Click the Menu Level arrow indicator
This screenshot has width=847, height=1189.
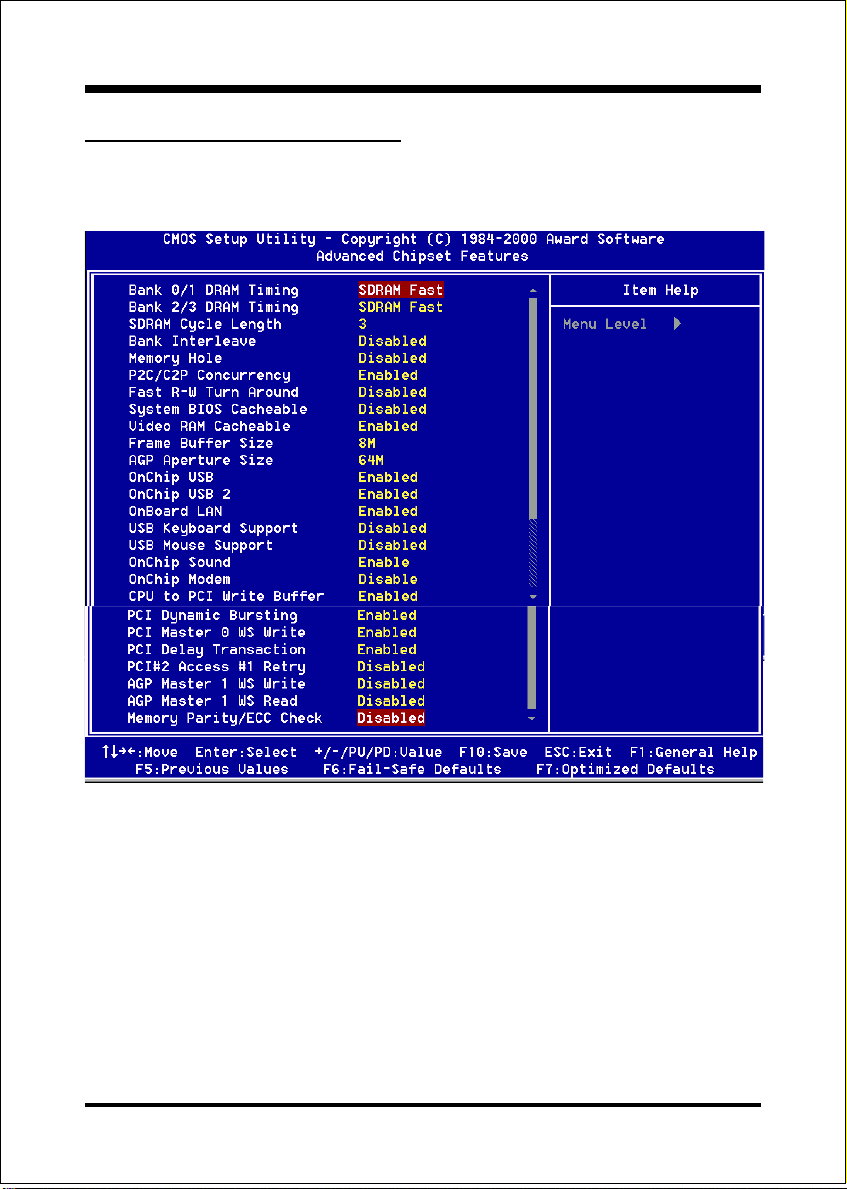click(677, 324)
